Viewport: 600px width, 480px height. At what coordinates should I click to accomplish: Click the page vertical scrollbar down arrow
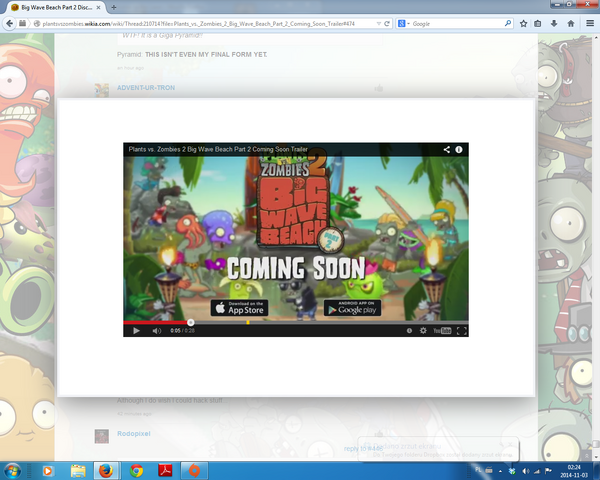click(596, 457)
